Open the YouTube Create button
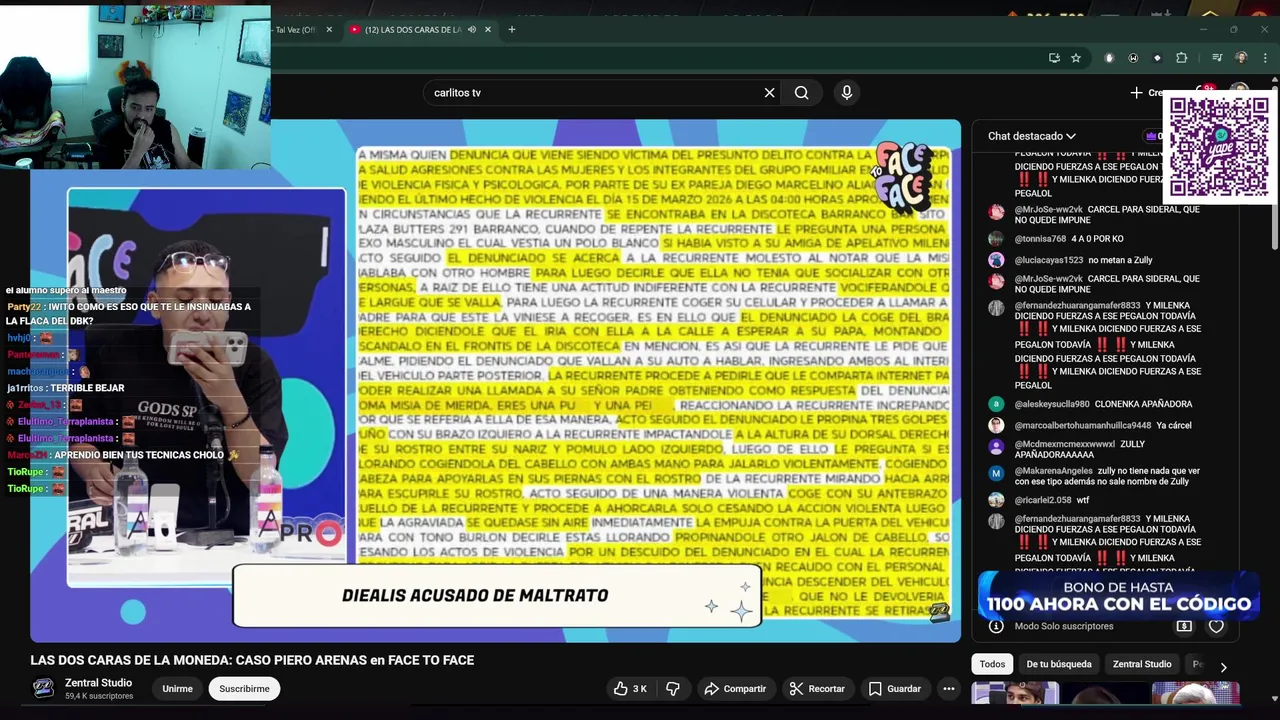 coord(1146,93)
